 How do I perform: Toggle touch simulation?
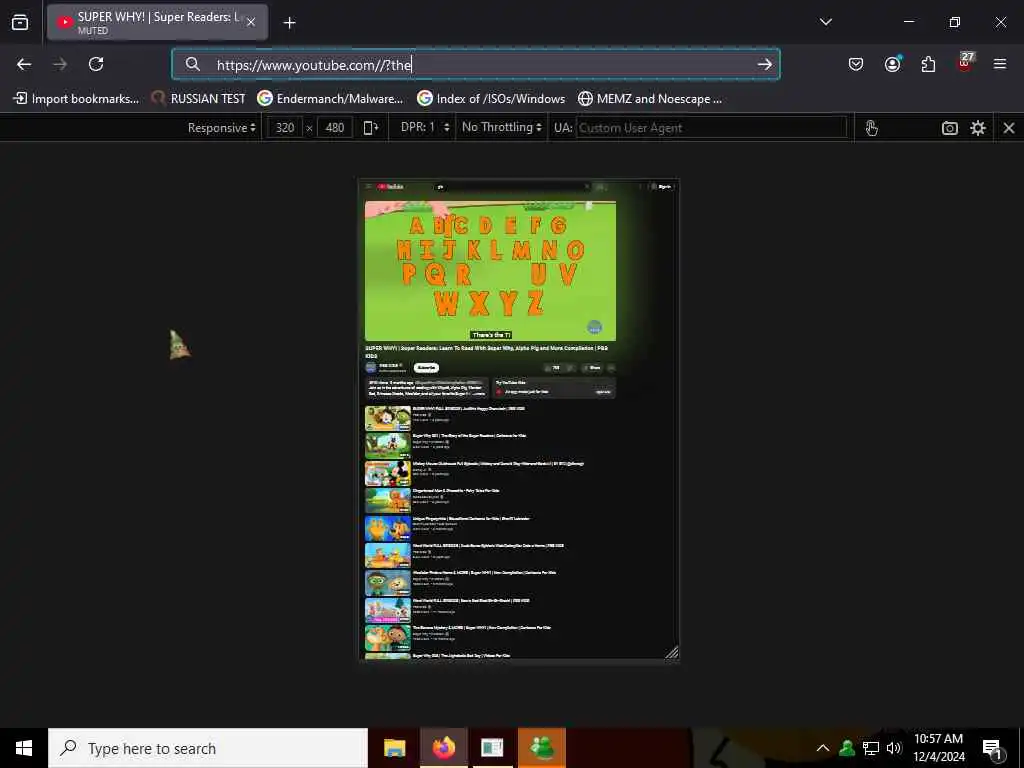(871, 128)
